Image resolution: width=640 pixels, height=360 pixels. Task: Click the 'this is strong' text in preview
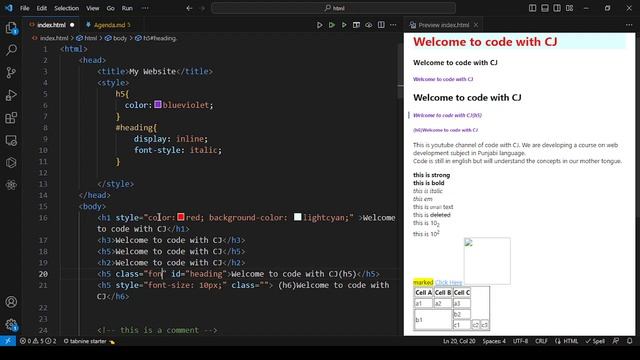click(x=431, y=175)
